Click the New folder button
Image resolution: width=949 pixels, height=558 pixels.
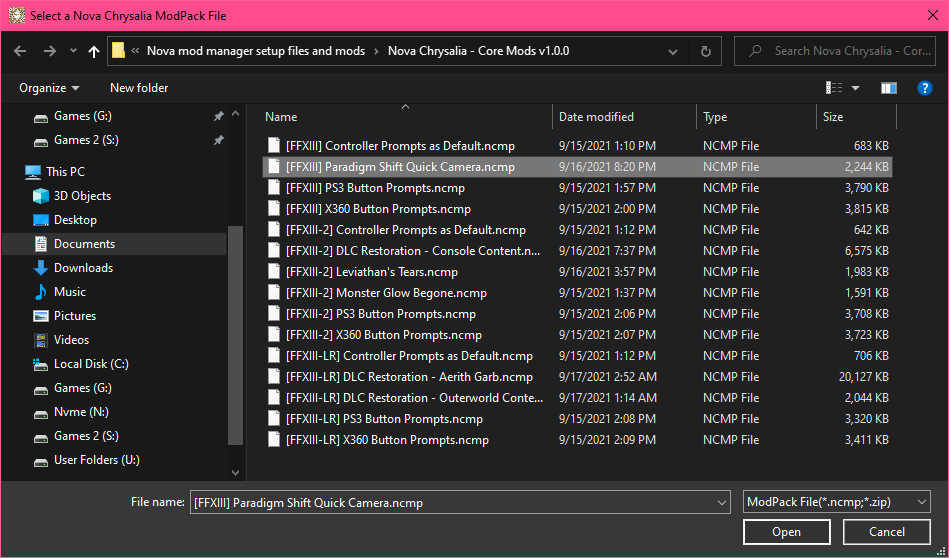click(139, 88)
